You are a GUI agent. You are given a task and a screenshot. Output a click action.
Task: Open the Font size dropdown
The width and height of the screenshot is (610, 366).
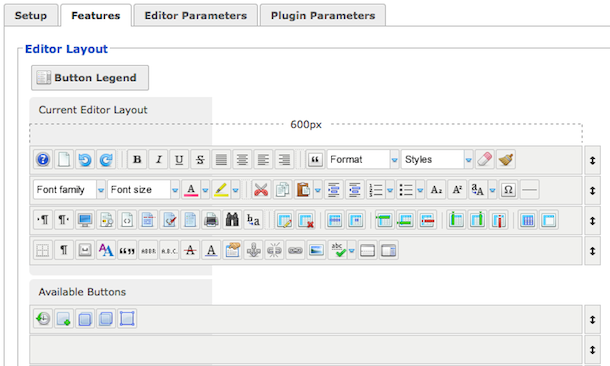coord(144,190)
